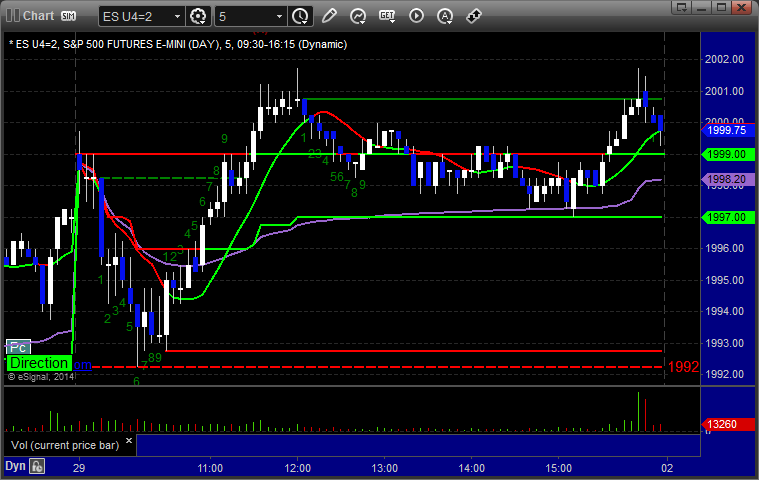Click the 1994.00 price axis label
The height and width of the screenshot is (480, 759).
pyautogui.click(x=724, y=311)
